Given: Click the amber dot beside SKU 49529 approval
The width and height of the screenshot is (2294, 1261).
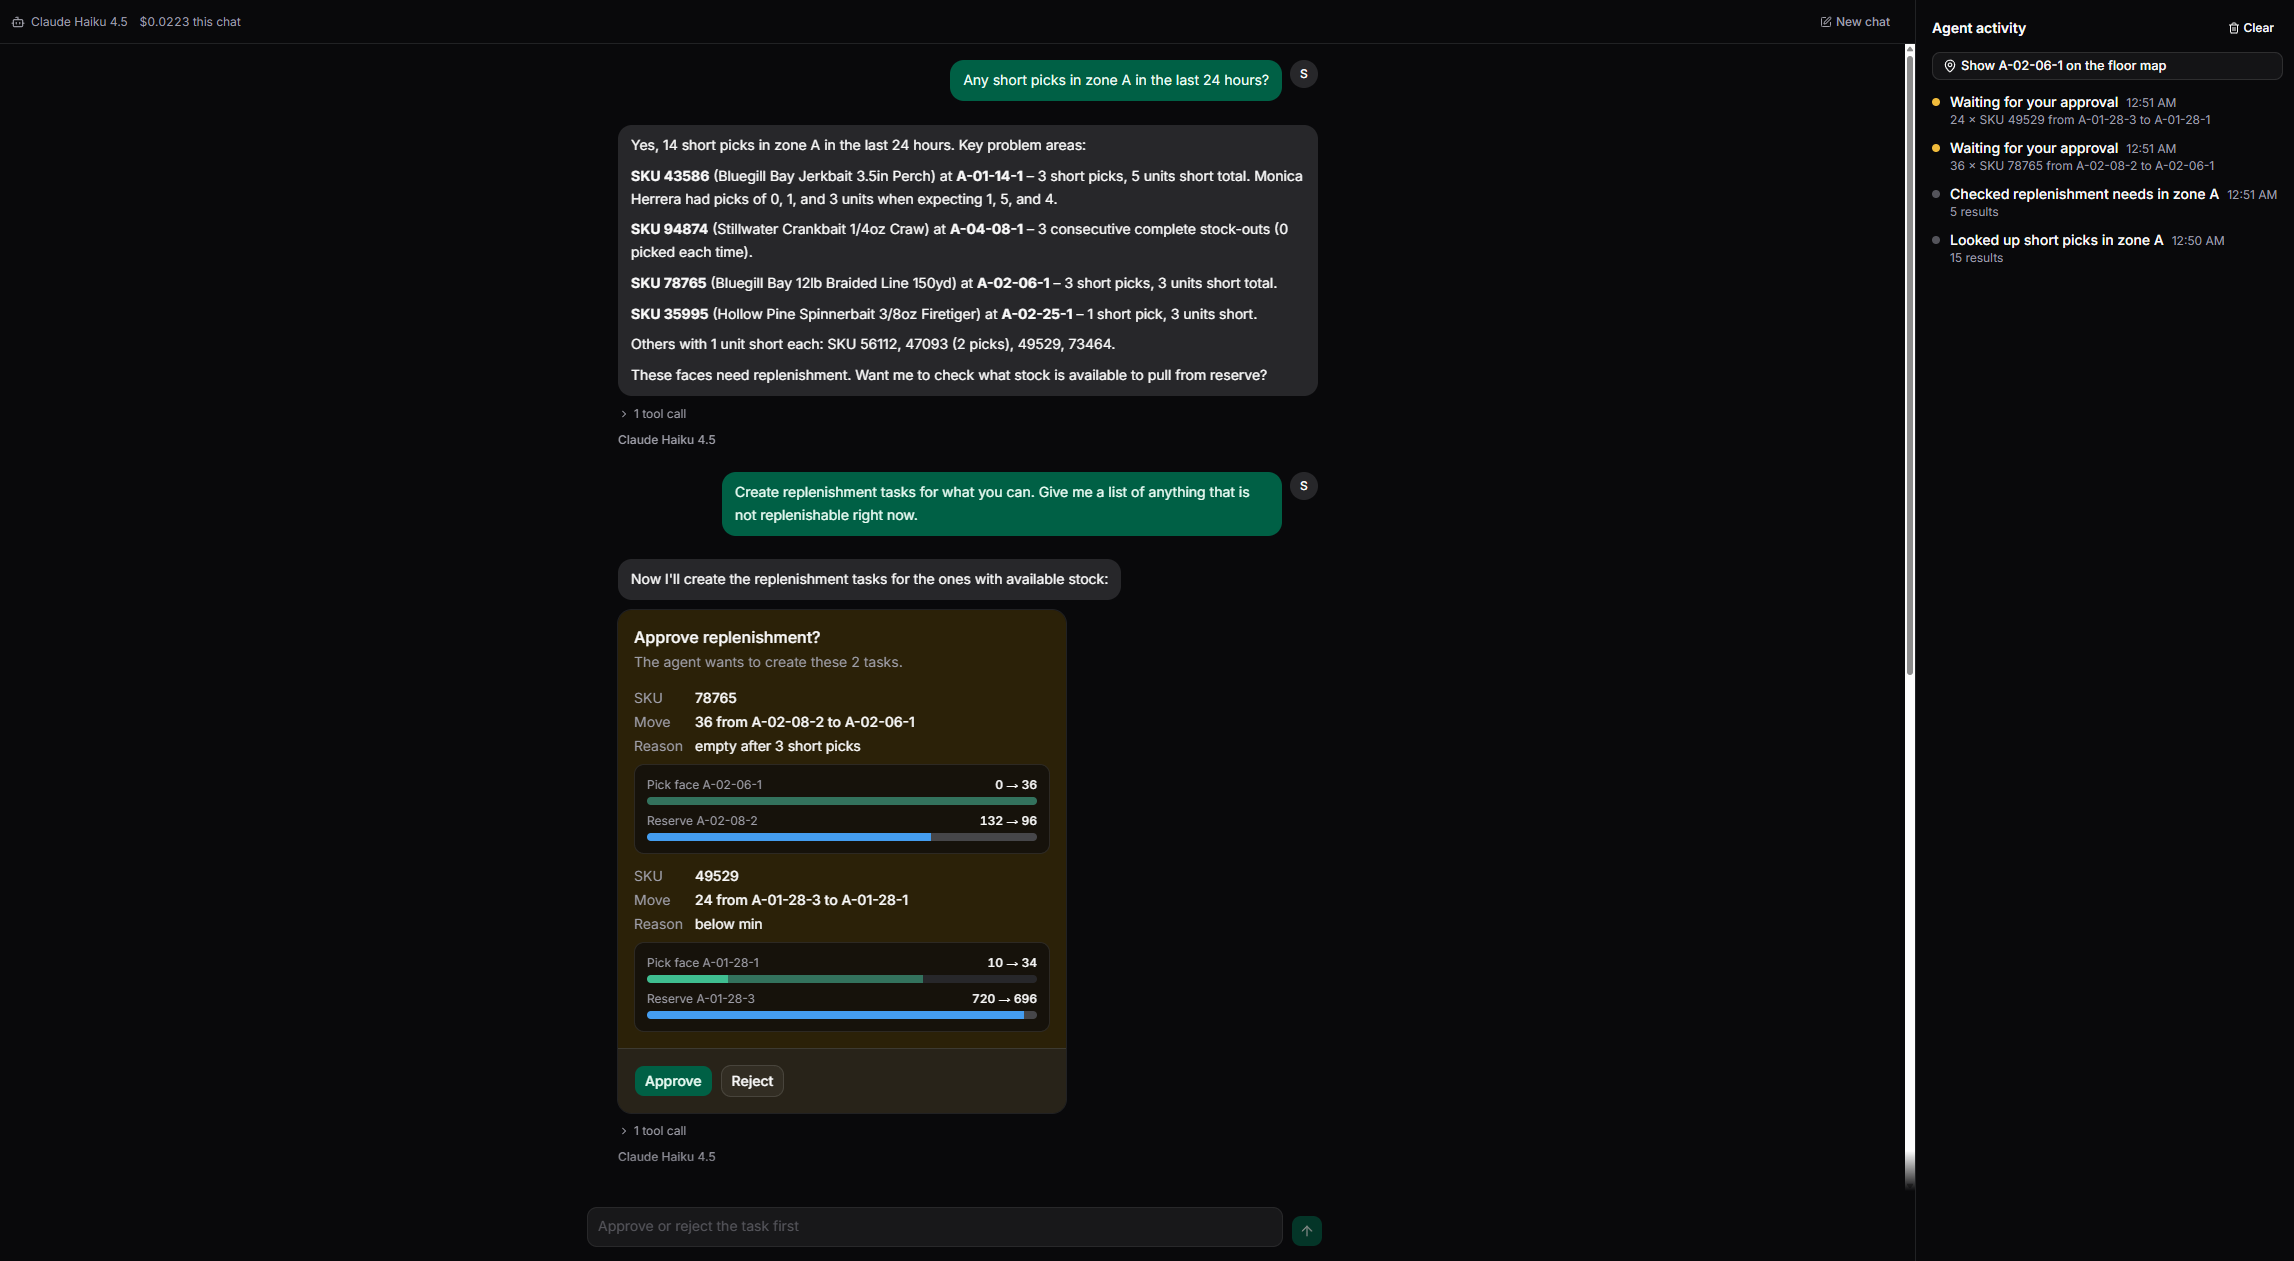Looking at the screenshot, I should pos(1936,102).
